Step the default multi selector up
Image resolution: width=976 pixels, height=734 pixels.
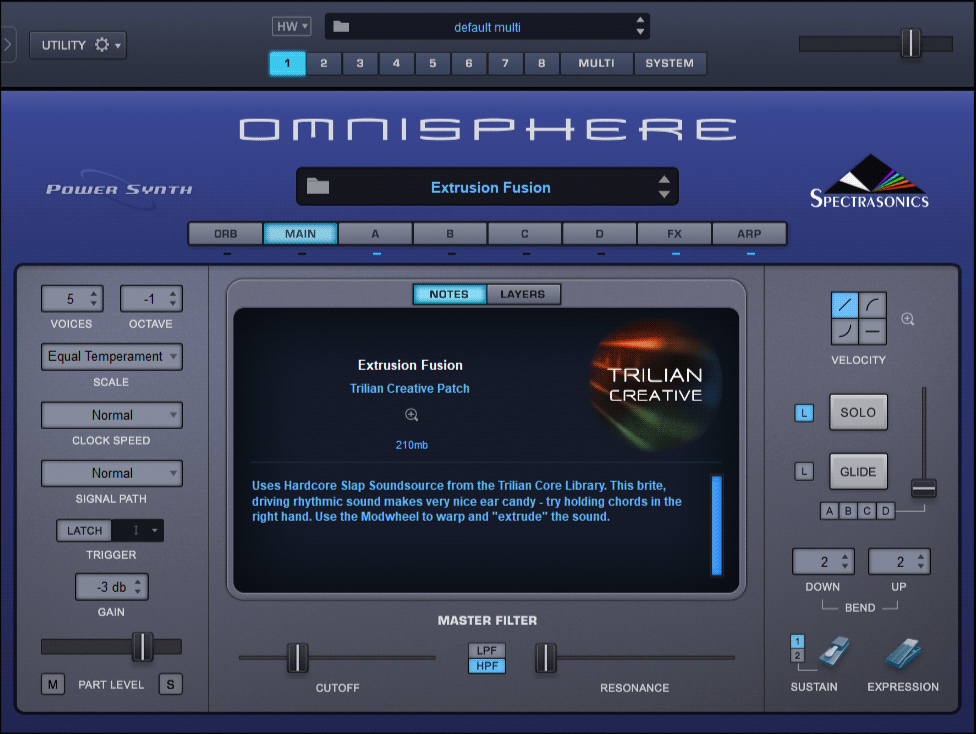[x=640, y=21]
